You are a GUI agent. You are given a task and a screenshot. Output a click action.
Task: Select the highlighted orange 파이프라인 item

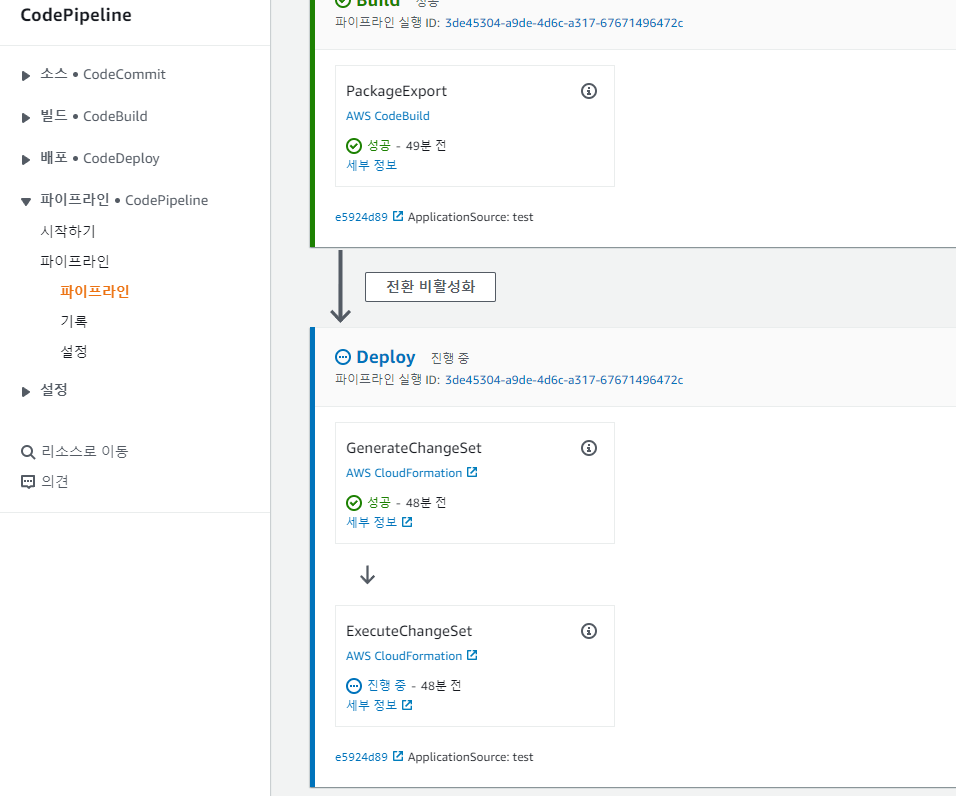coord(95,291)
